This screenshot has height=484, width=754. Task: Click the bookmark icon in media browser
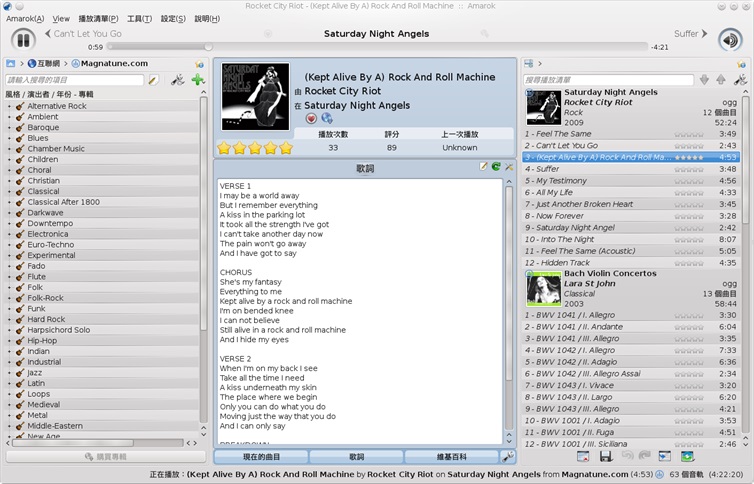(199, 64)
